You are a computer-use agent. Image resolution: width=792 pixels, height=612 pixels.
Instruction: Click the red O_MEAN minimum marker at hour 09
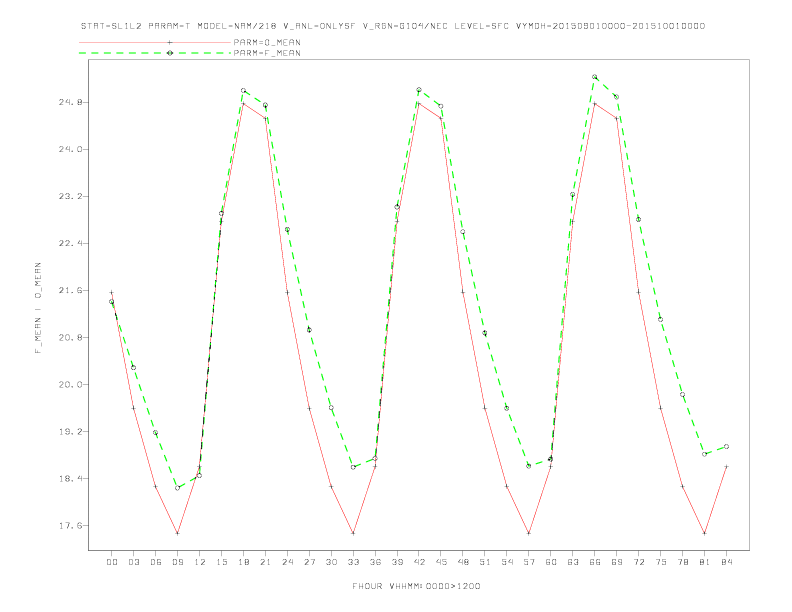177,533
